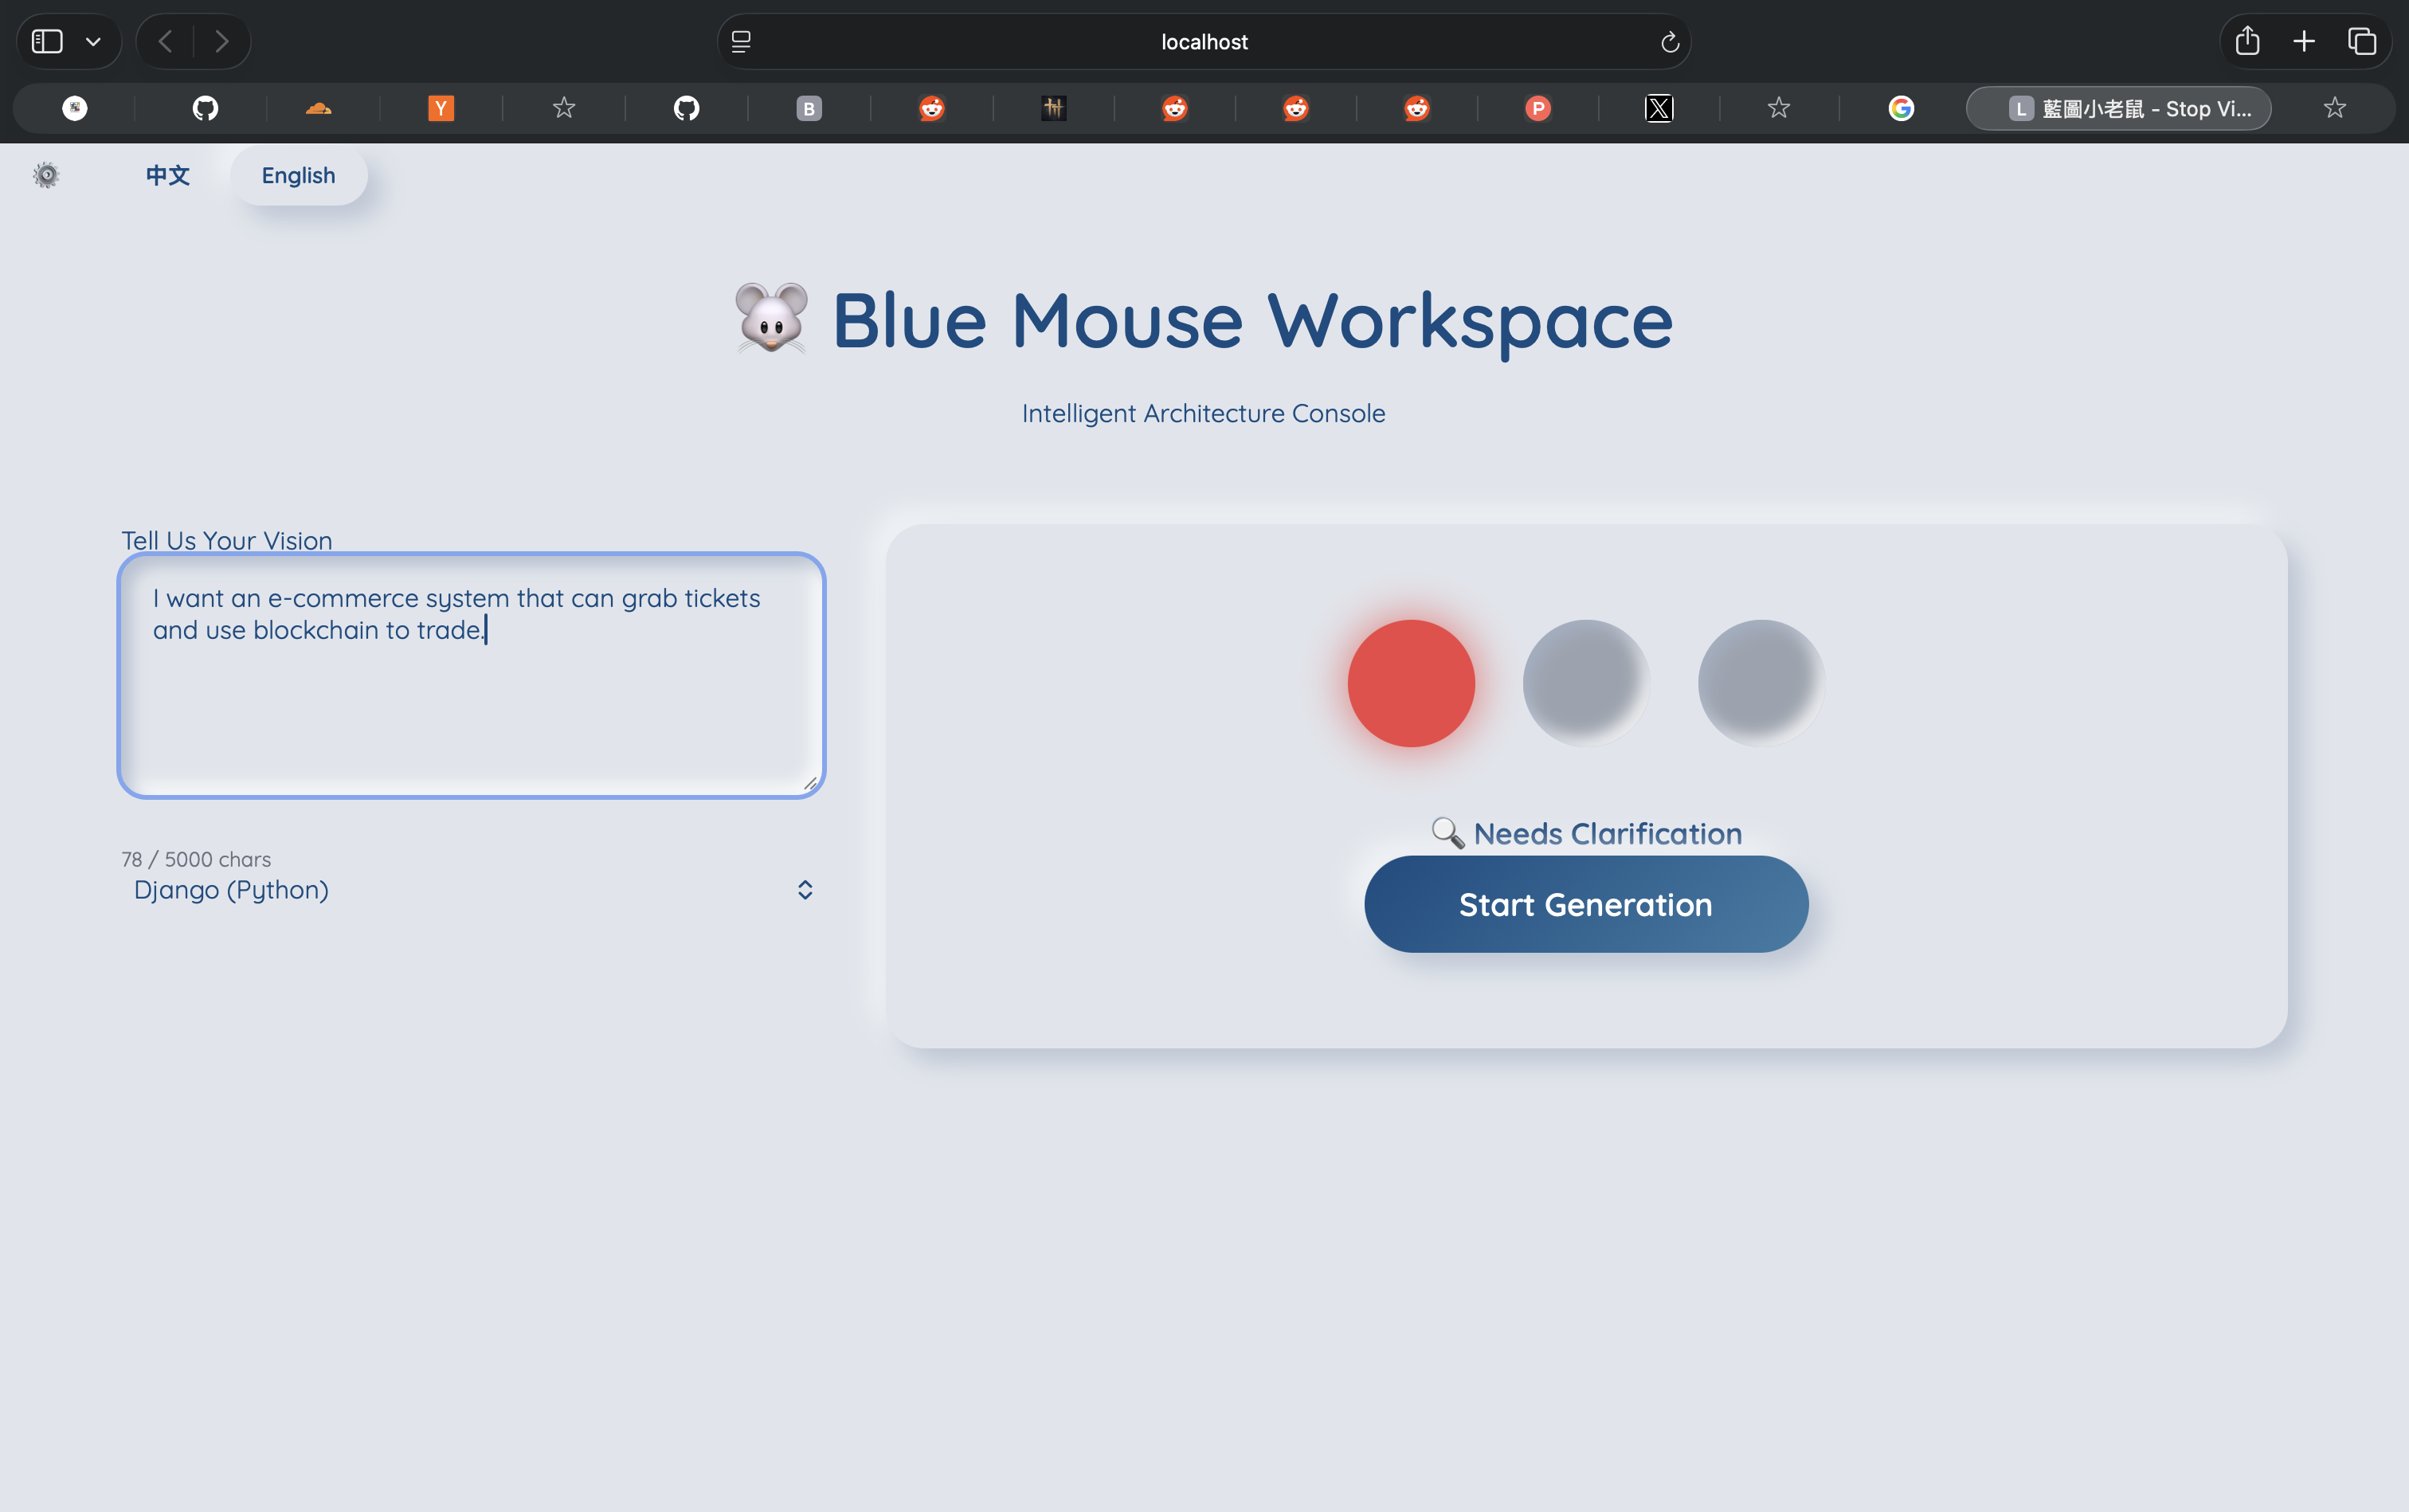Open the Hacker News bookmark
This screenshot has width=2409, height=1512.
[x=440, y=108]
